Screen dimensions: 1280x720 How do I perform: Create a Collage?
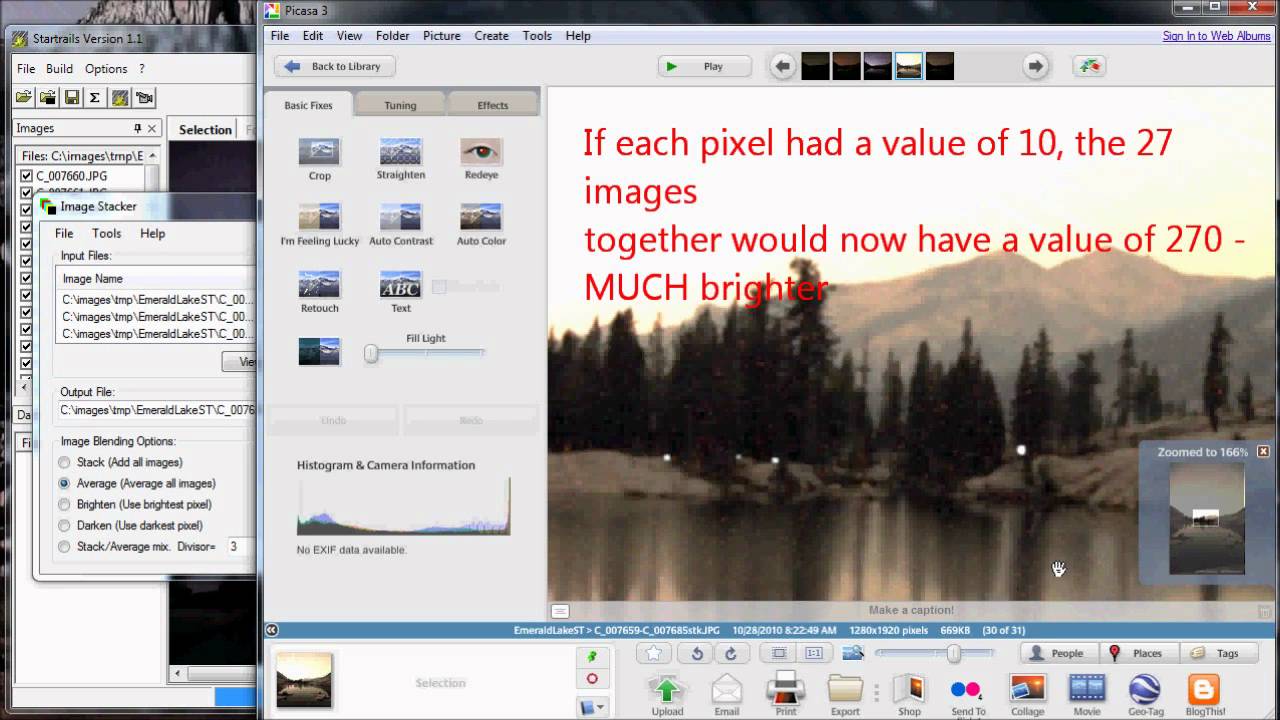(1027, 694)
